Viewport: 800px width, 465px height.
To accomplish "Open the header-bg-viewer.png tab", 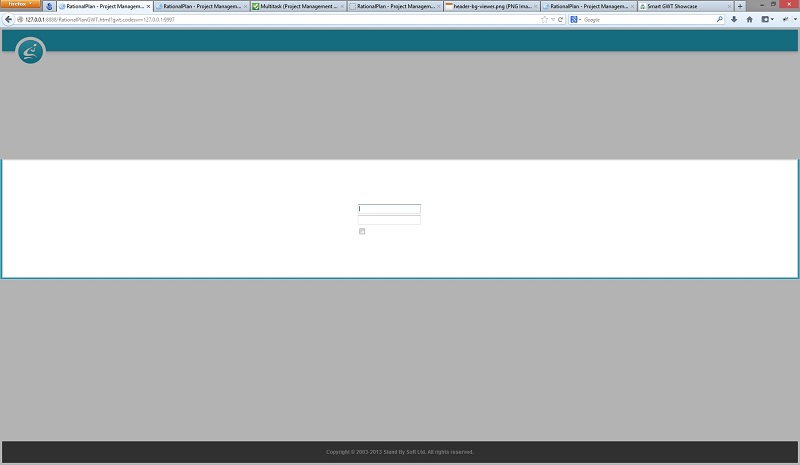I will pyautogui.click(x=488, y=6).
